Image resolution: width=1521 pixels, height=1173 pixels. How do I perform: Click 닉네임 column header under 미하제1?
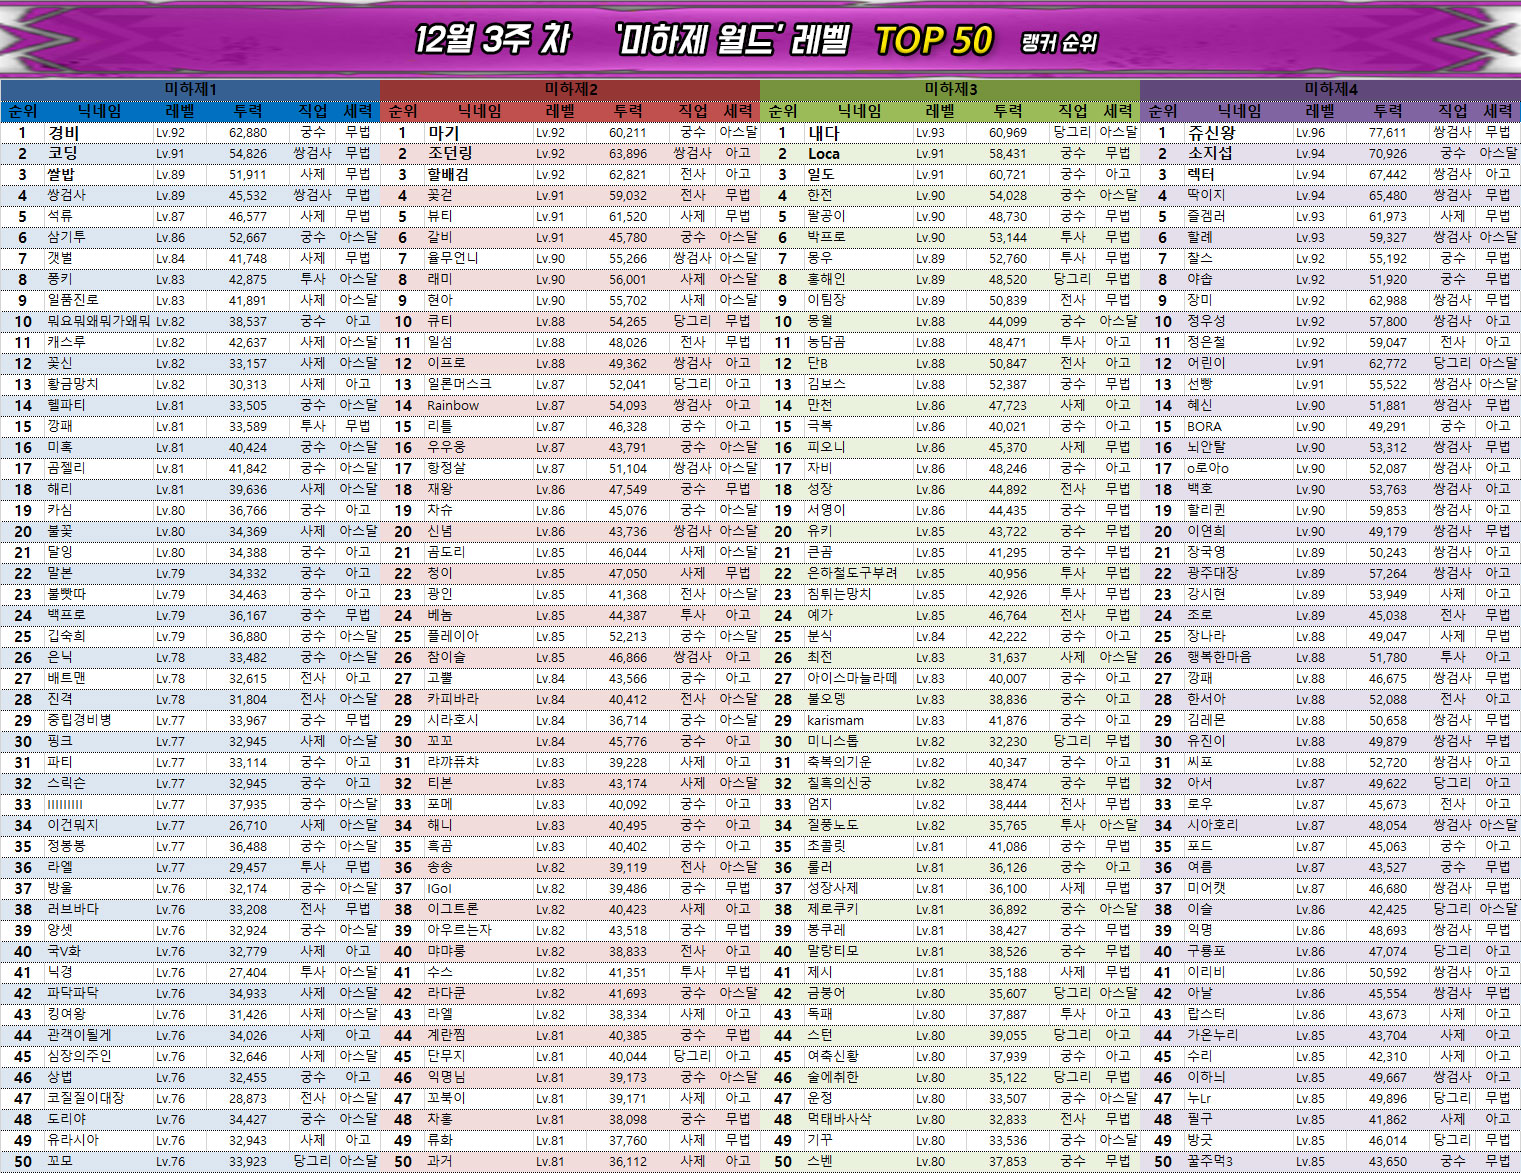pos(100,111)
